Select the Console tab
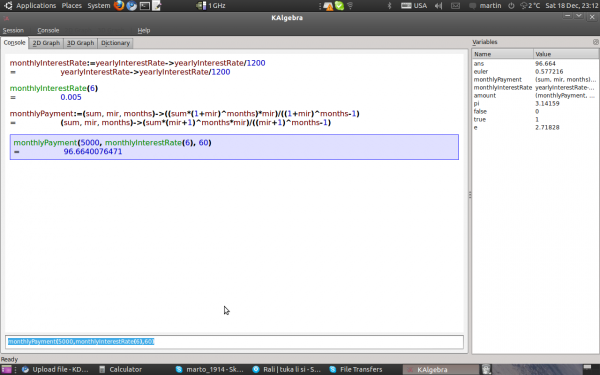Image resolution: width=600 pixels, height=375 pixels. (x=15, y=42)
